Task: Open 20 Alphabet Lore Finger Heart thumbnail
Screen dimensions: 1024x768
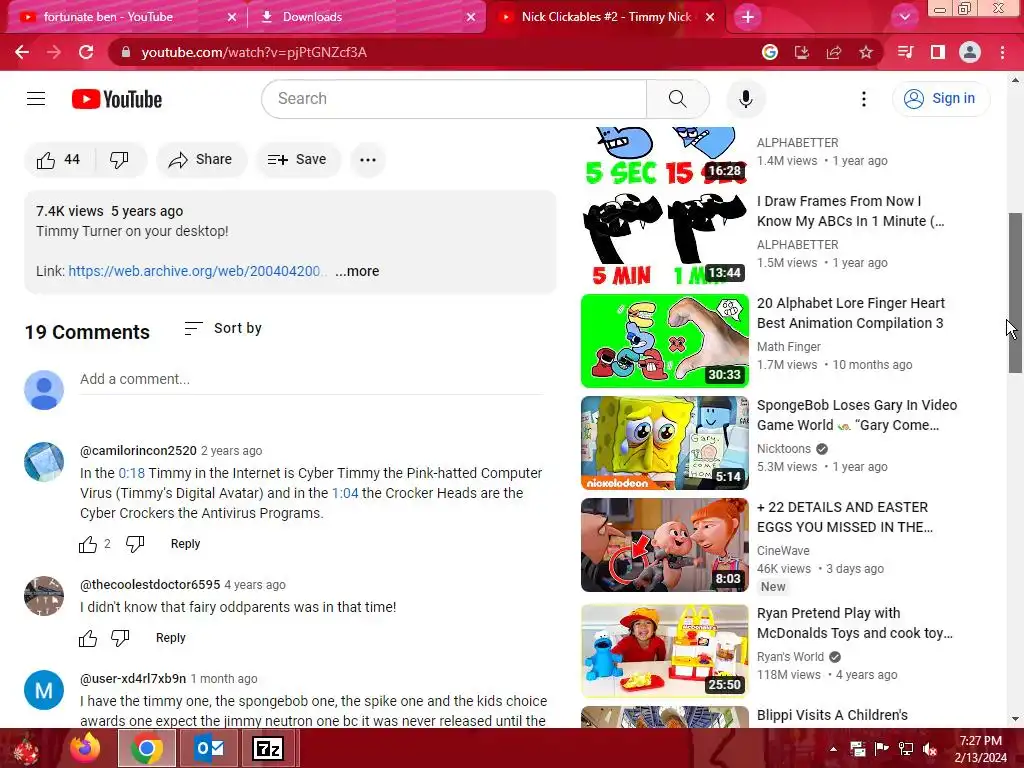Action: coord(665,341)
